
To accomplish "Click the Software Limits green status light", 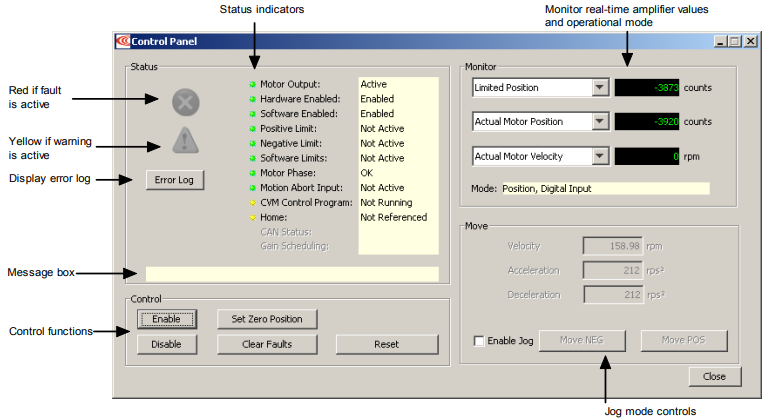I will [x=253, y=158].
